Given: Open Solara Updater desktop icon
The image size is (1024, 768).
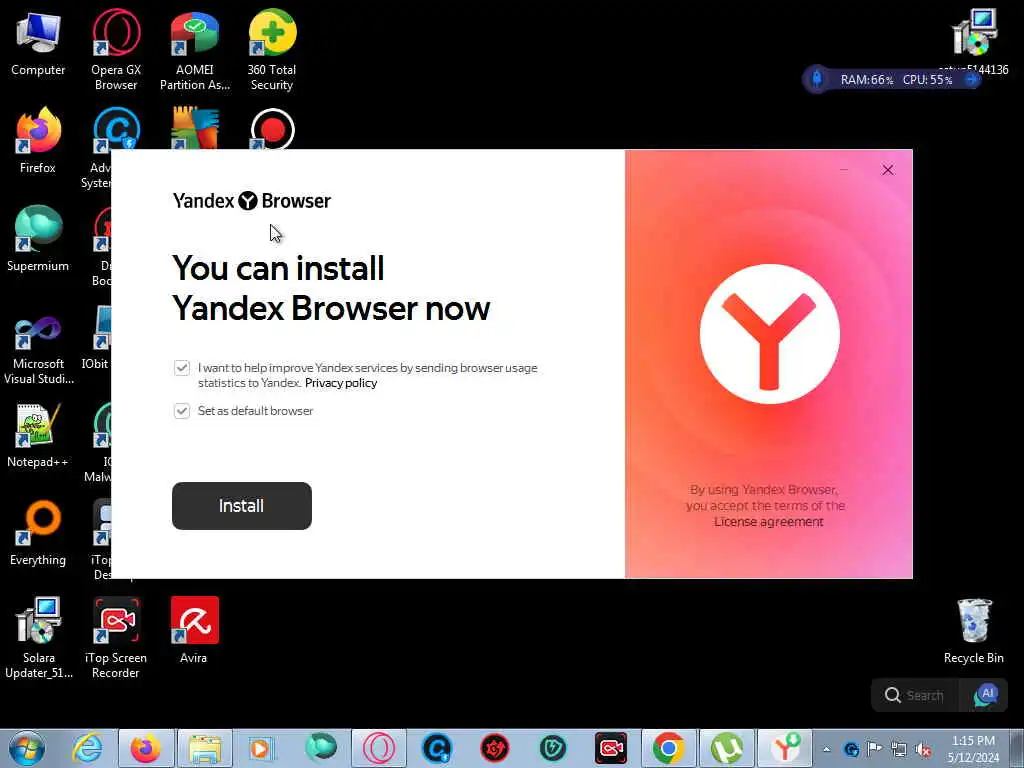Looking at the screenshot, I should 39,637.
